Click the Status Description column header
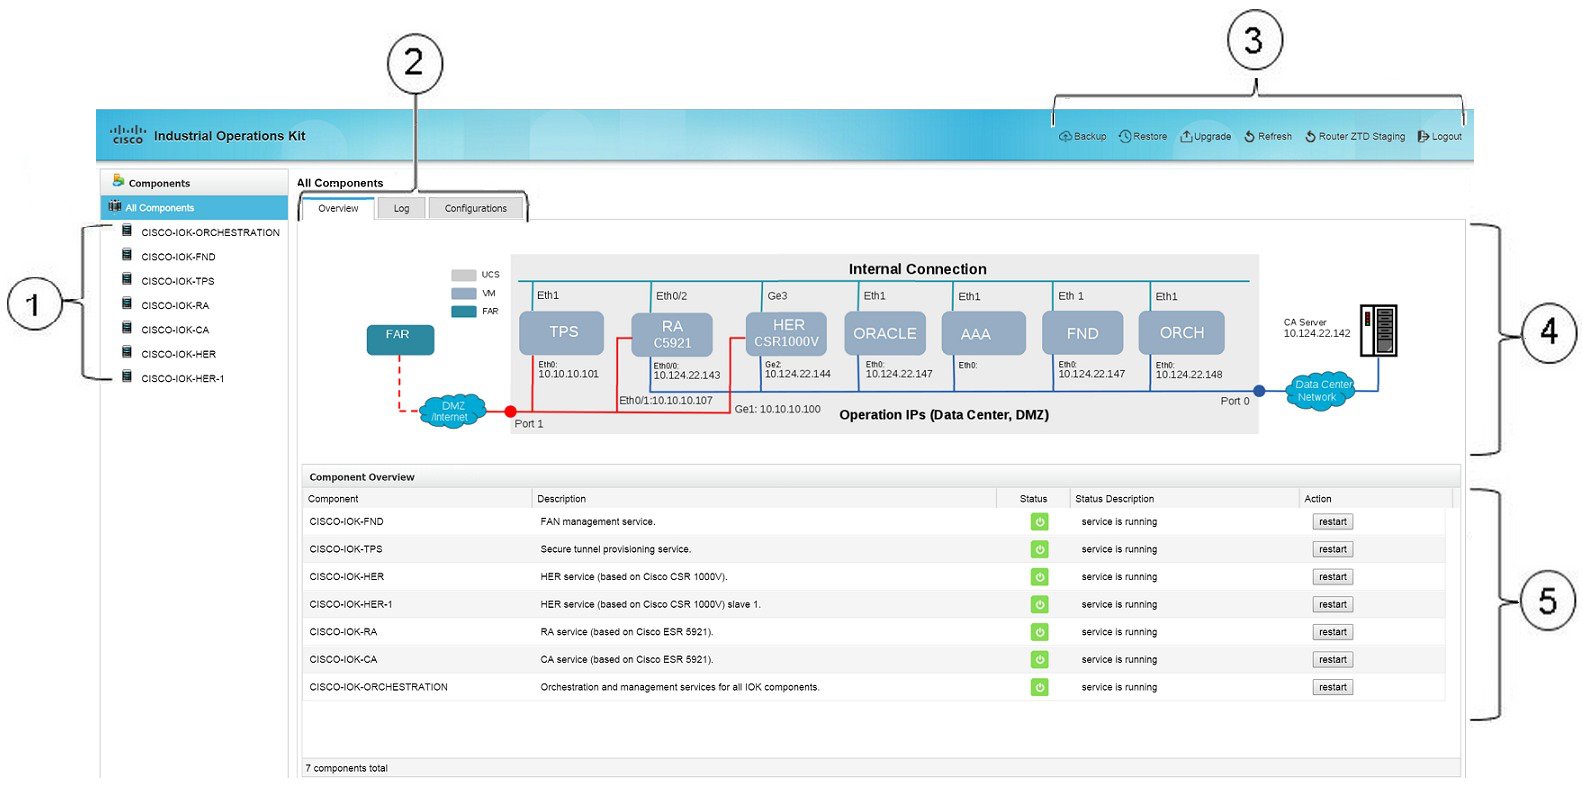This screenshot has width=1583, height=787. click(1184, 498)
